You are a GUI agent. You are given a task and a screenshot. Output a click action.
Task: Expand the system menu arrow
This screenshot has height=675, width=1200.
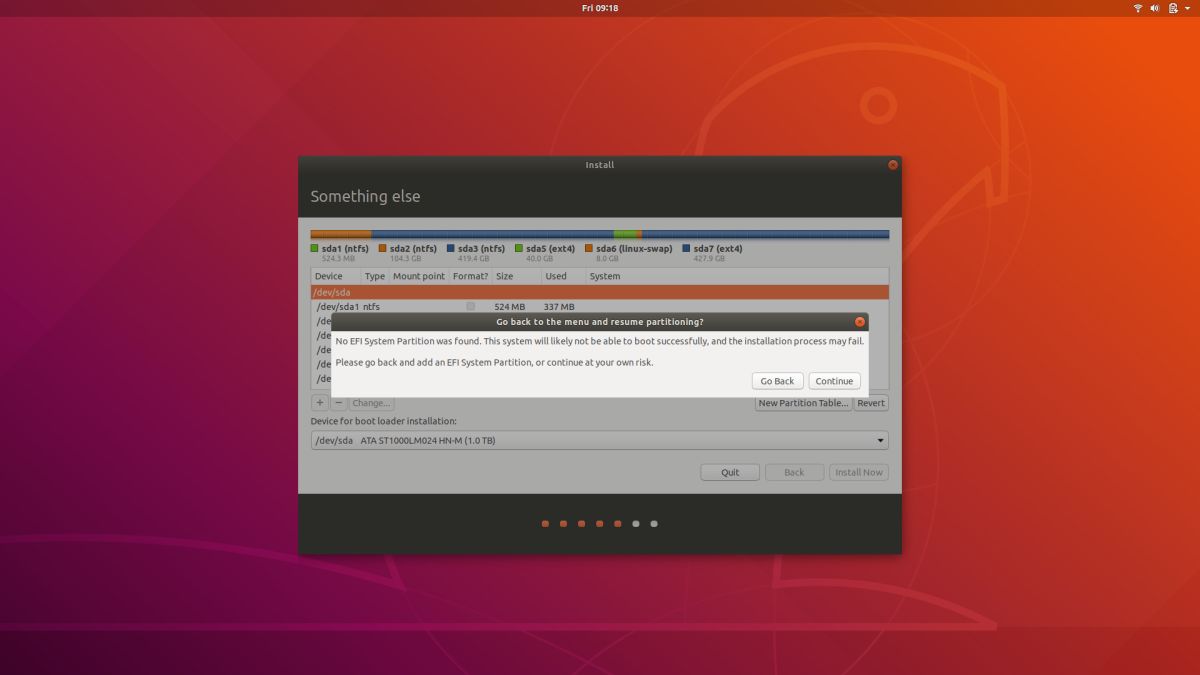(1187, 8)
